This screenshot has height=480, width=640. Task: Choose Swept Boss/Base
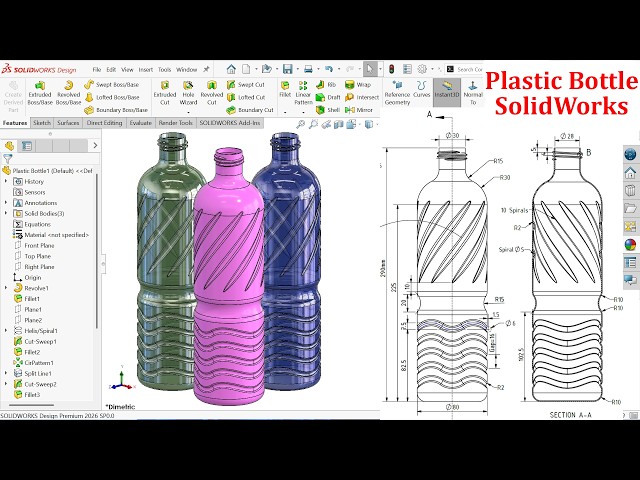click(x=112, y=84)
